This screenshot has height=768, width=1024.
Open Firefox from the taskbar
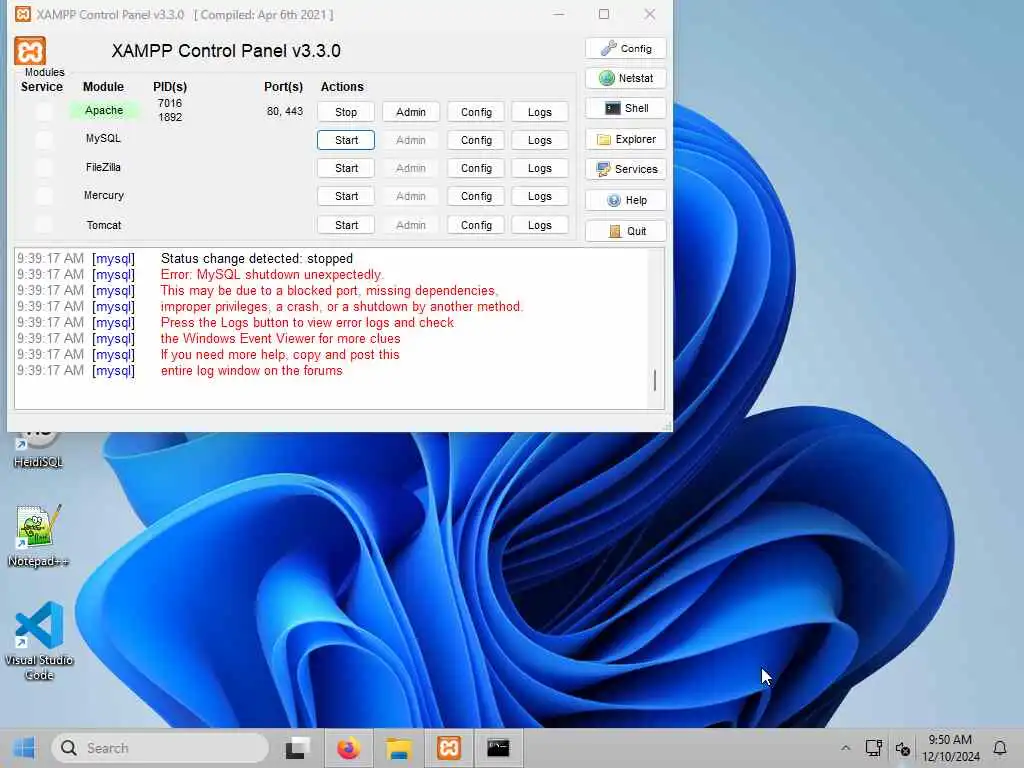click(x=348, y=748)
